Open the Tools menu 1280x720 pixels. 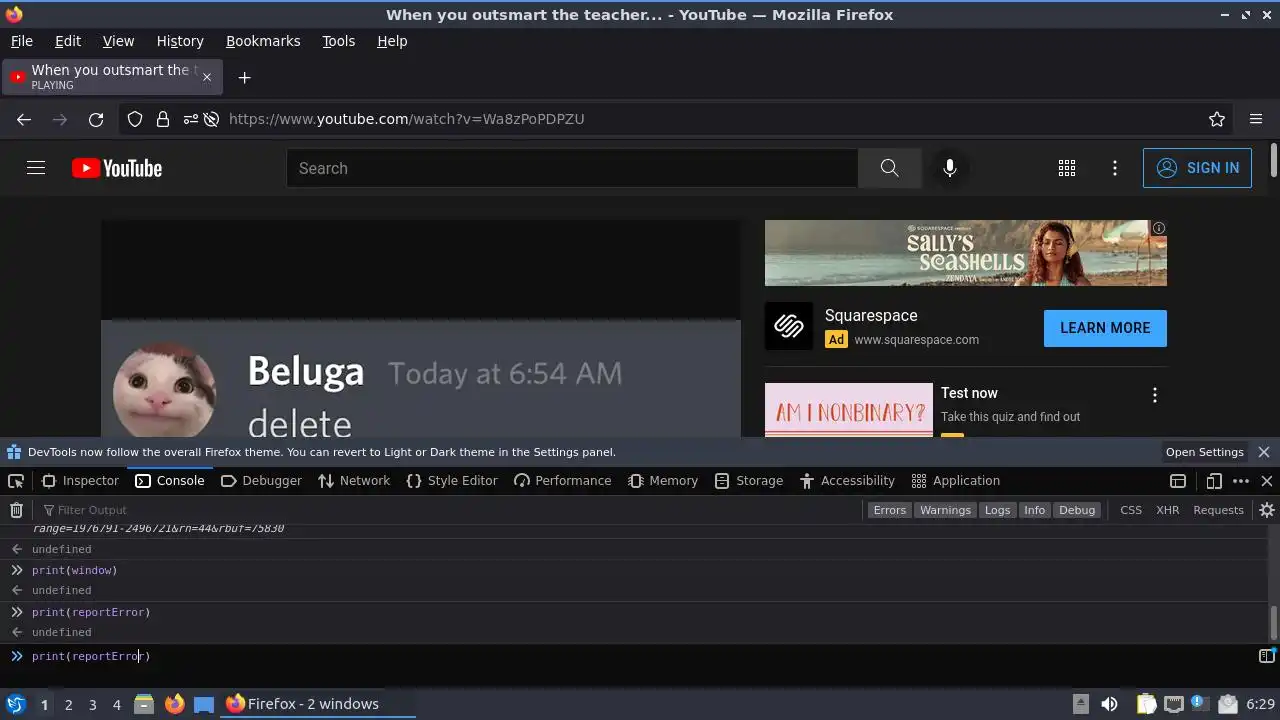click(339, 41)
